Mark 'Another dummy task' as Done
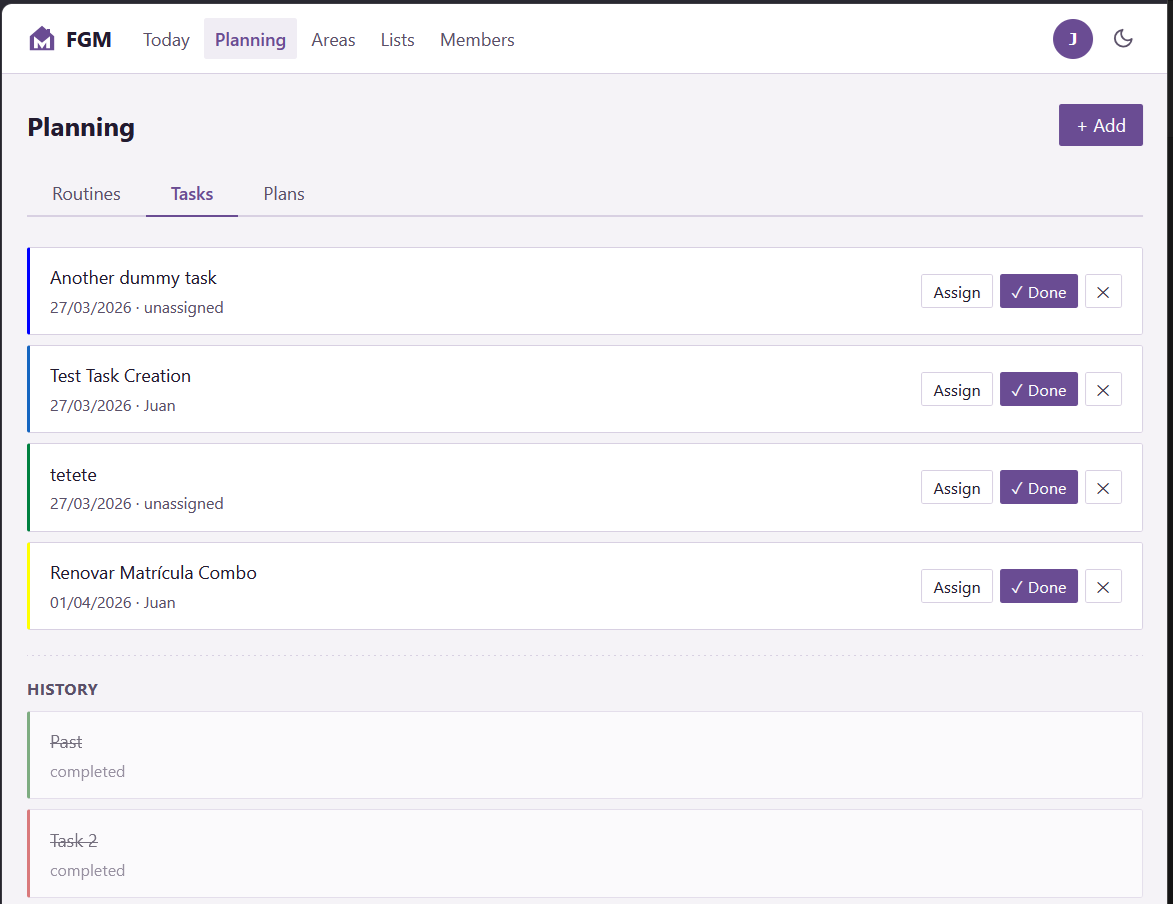Screen dimensions: 1173x904 point(1038,292)
